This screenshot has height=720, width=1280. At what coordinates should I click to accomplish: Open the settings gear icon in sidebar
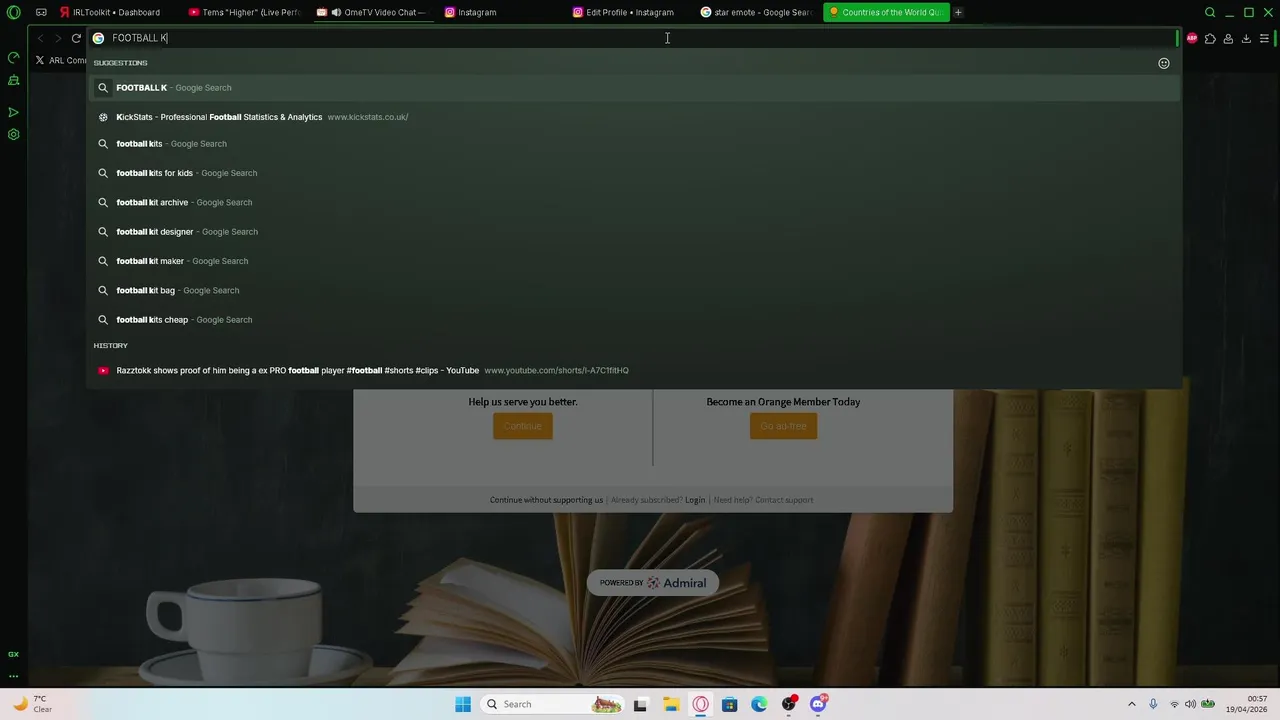(14, 134)
